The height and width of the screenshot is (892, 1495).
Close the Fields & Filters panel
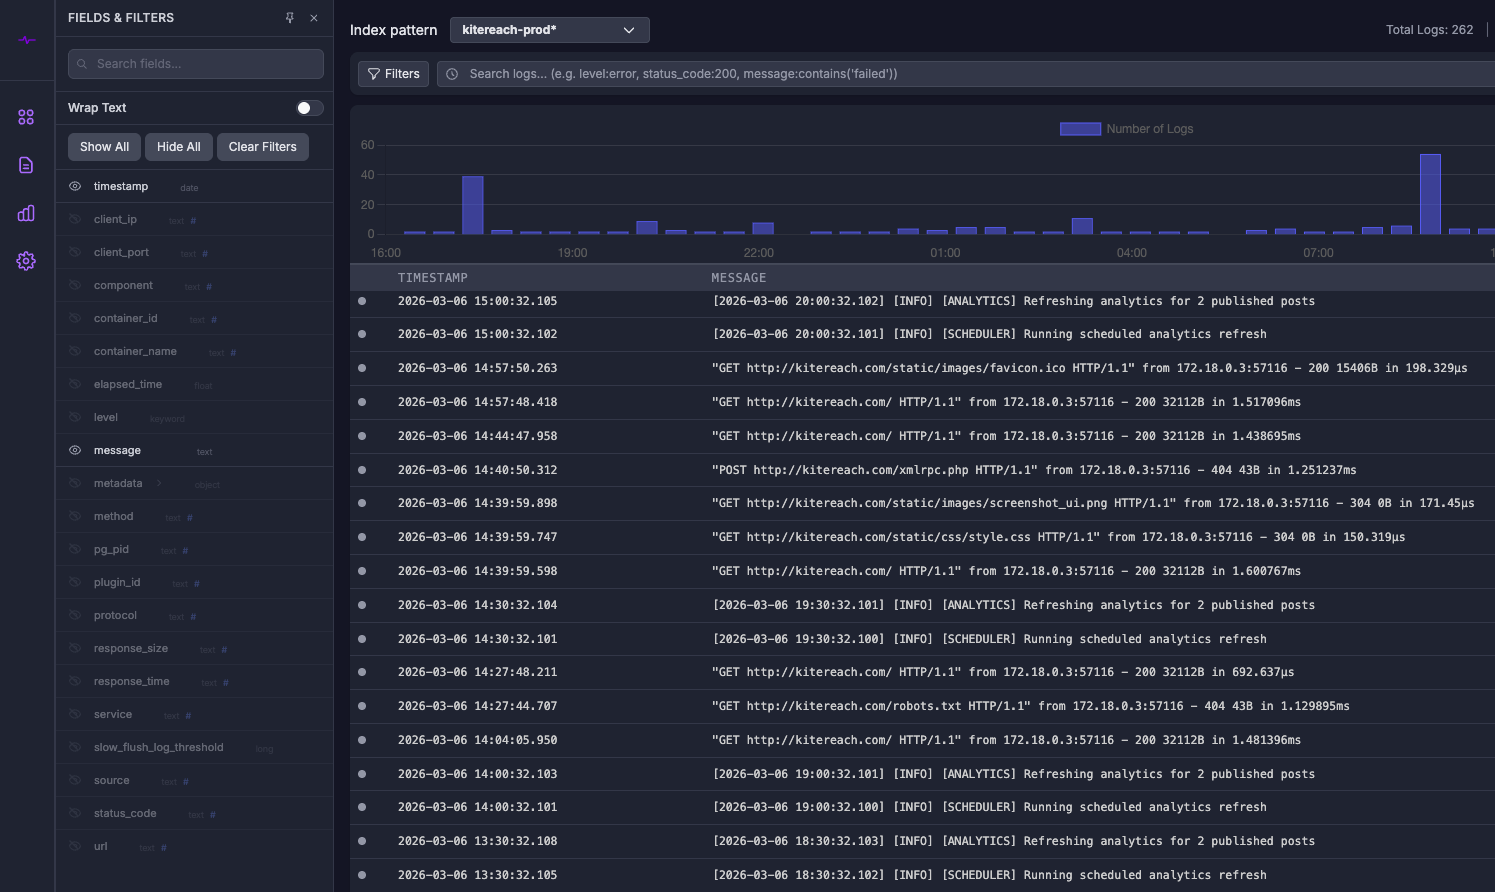[314, 17]
